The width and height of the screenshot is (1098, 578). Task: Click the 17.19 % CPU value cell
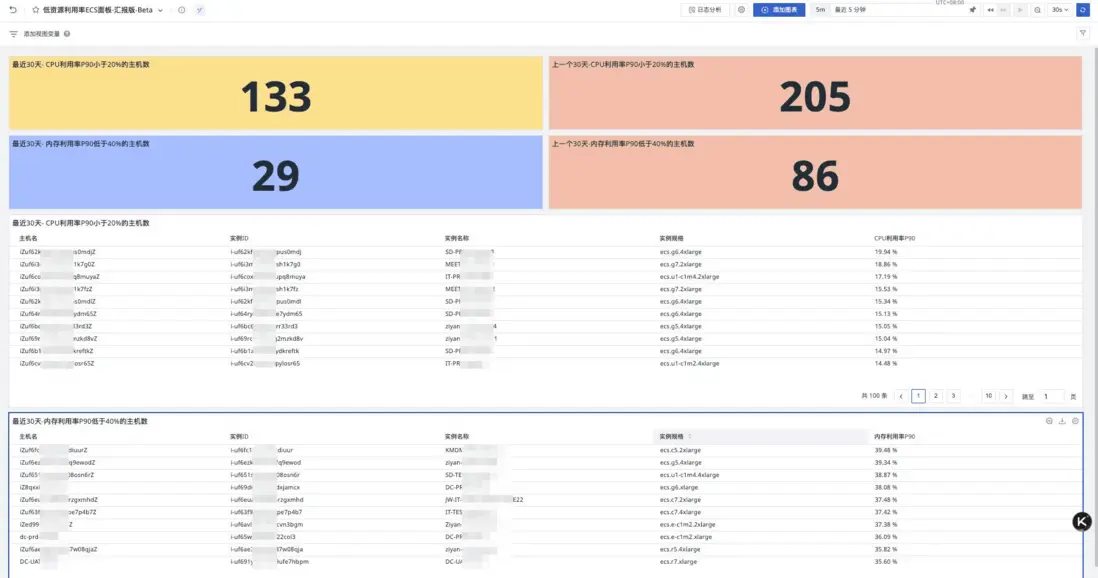coord(886,277)
